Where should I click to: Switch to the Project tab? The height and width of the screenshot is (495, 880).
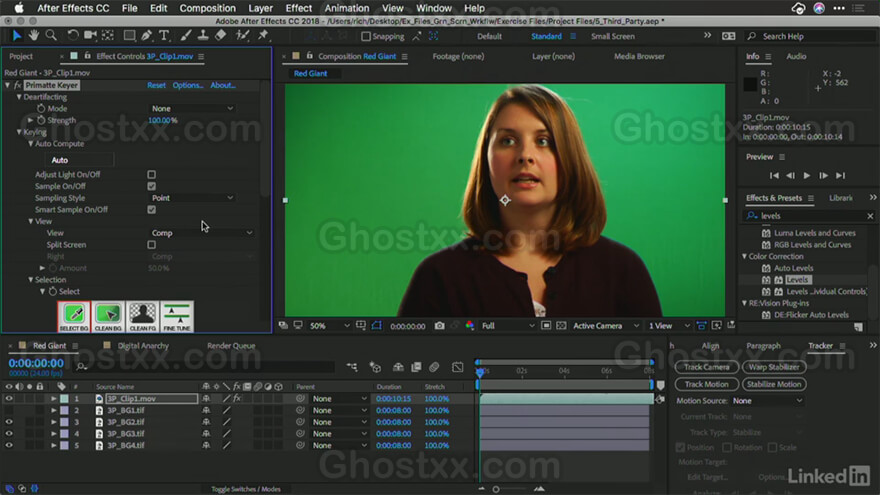21,56
